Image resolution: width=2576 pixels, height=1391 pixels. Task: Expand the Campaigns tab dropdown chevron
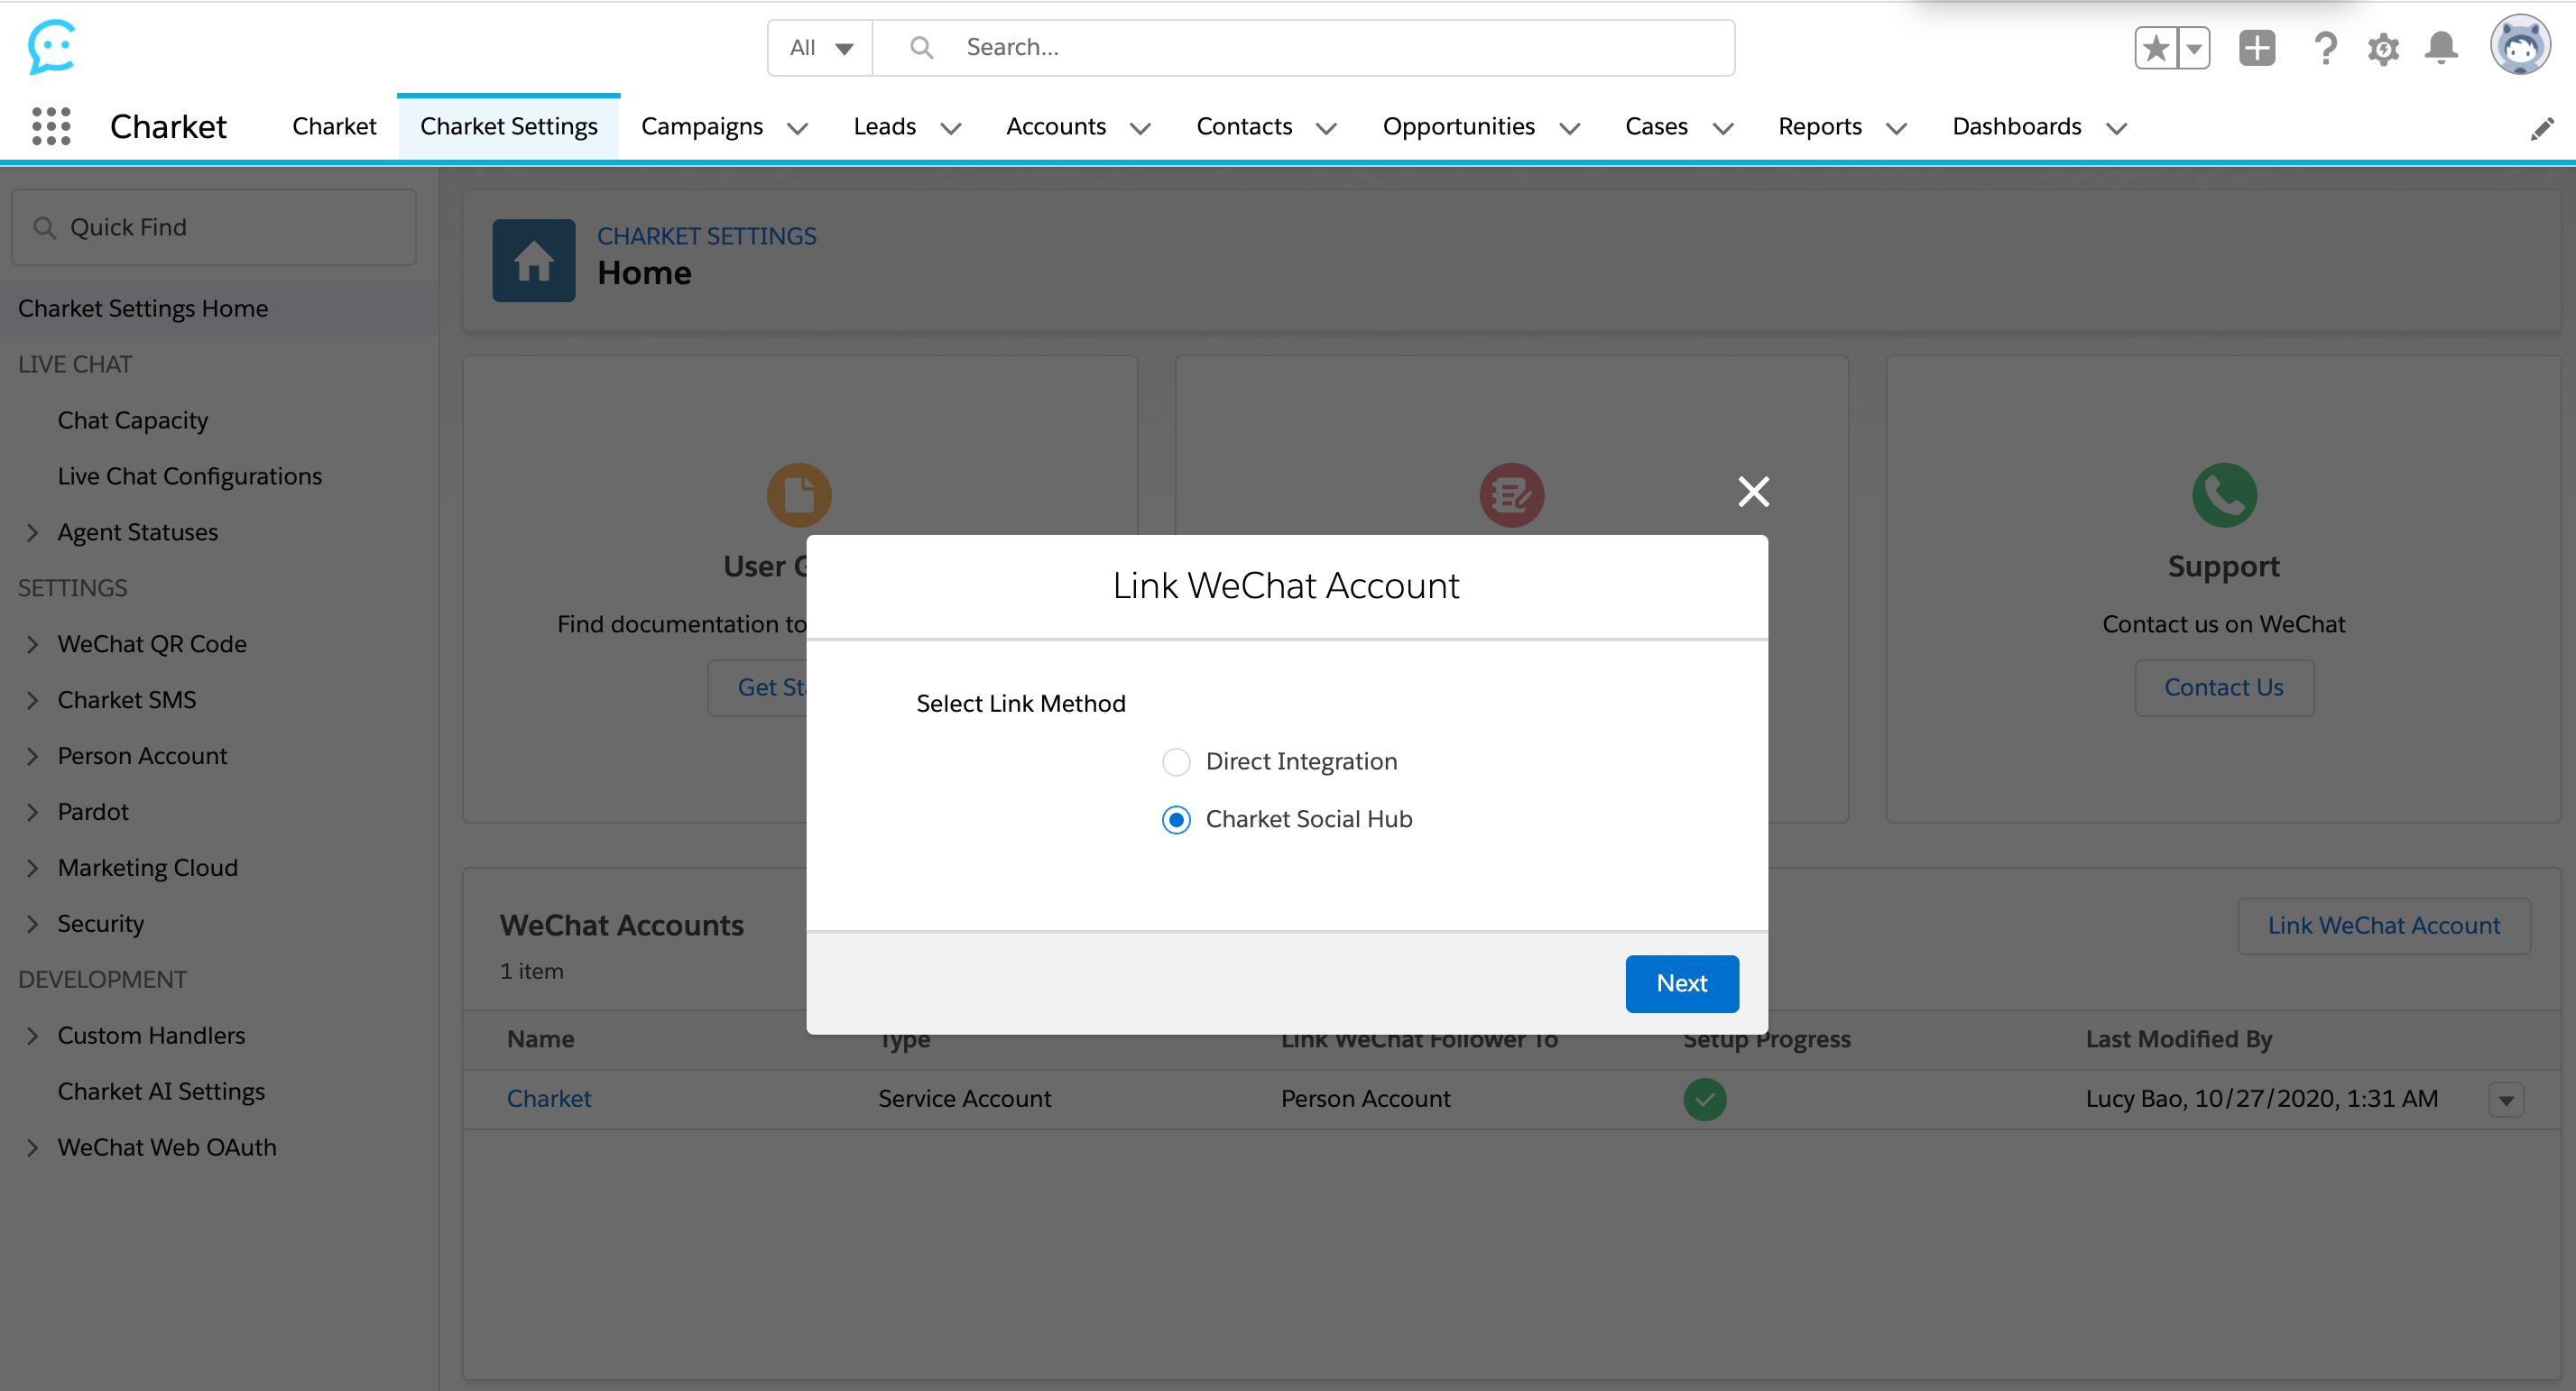pyautogui.click(x=797, y=128)
